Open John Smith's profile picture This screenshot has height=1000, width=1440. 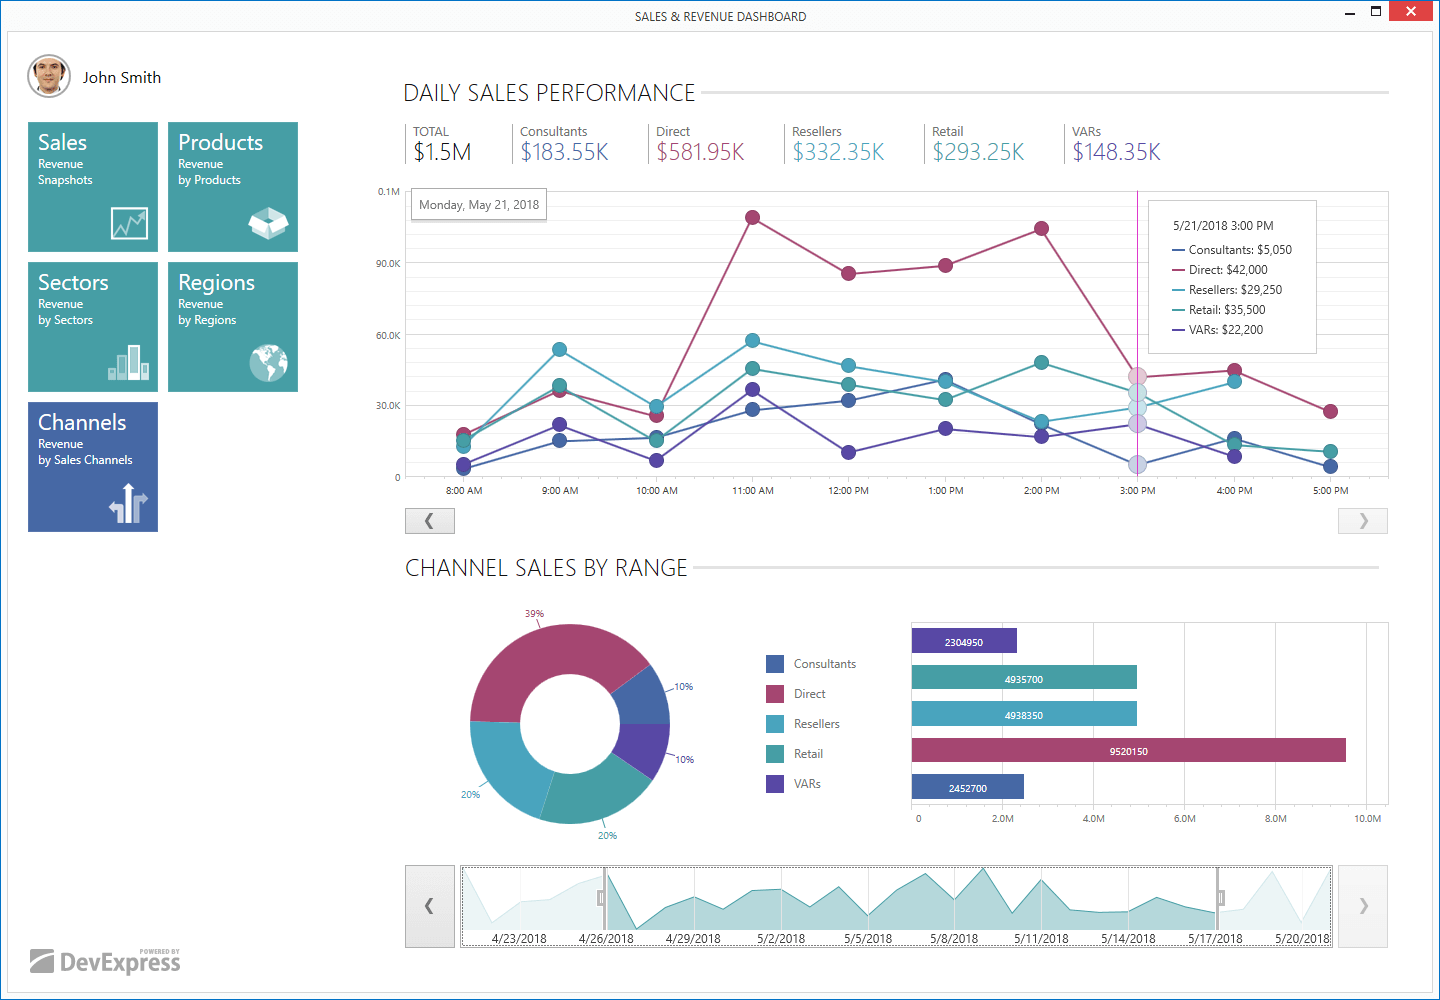(x=49, y=76)
